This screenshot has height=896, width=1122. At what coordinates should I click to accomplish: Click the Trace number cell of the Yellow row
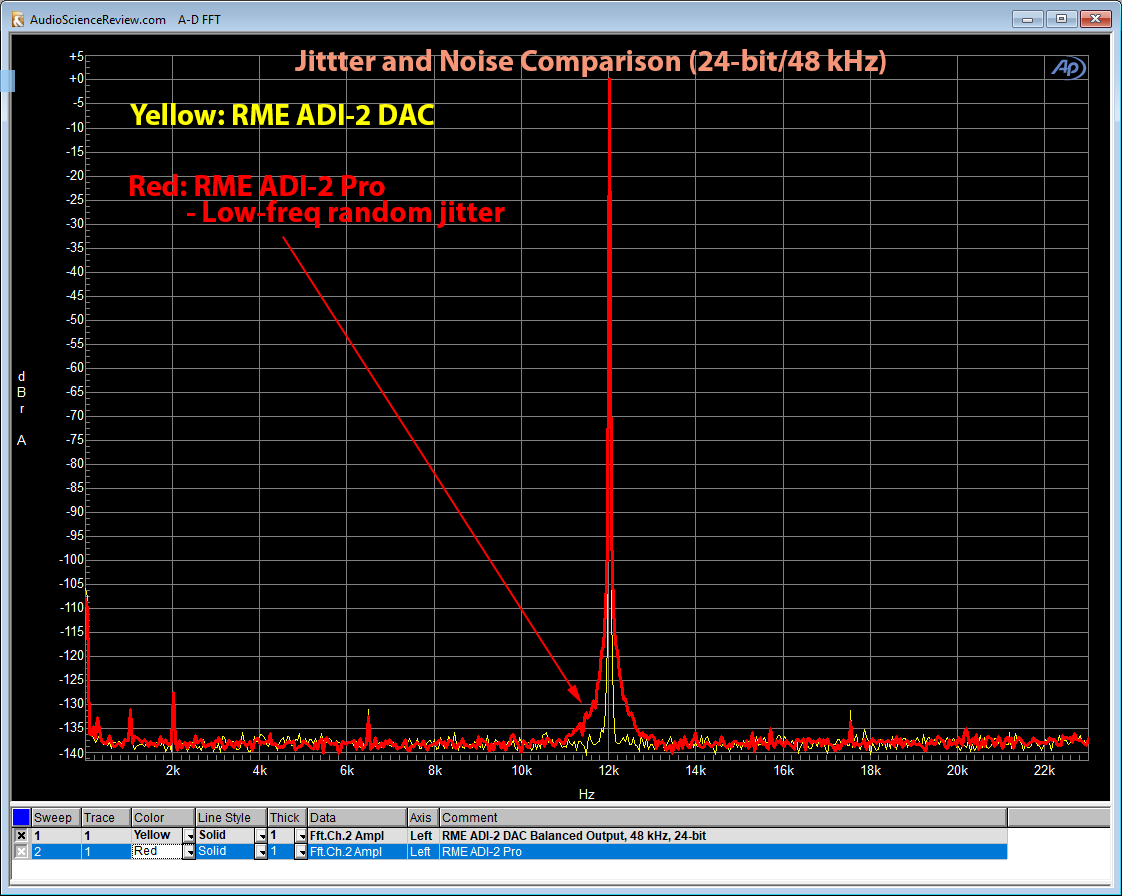106,835
